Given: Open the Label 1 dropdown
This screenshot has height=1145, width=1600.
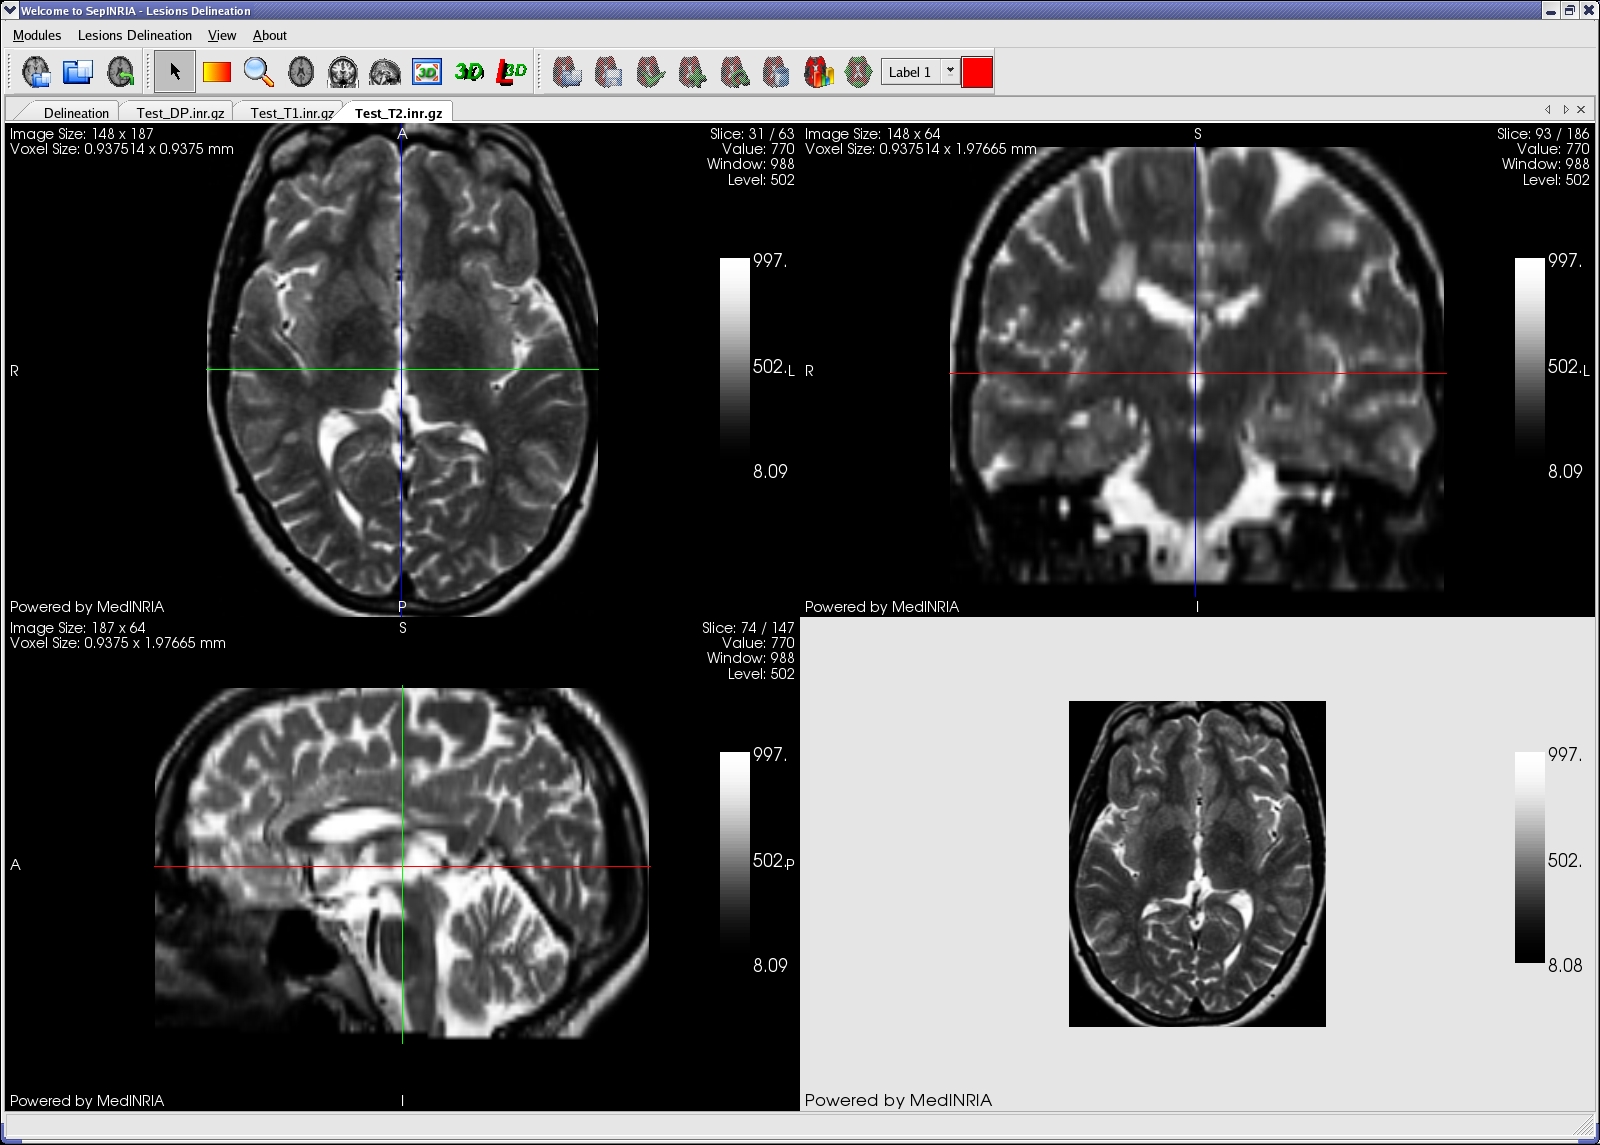Looking at the screenshot, I should tap(920, 72).
